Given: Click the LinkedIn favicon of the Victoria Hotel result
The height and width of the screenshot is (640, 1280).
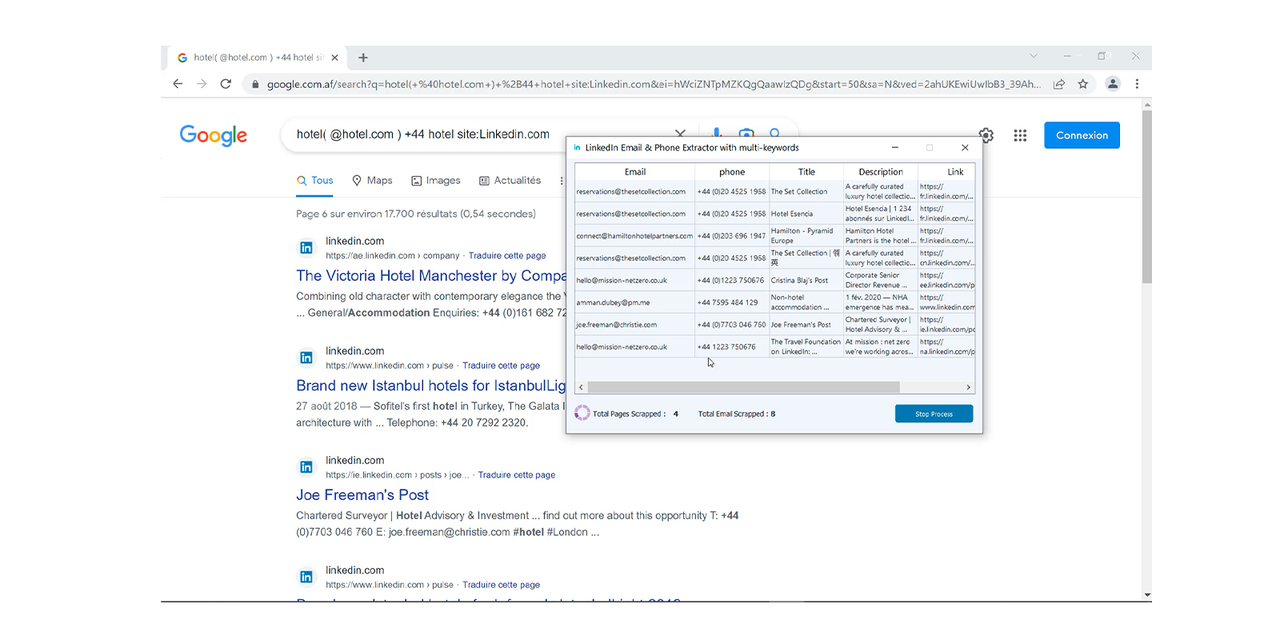Looking at the screenshot, I should click(307, 248).
